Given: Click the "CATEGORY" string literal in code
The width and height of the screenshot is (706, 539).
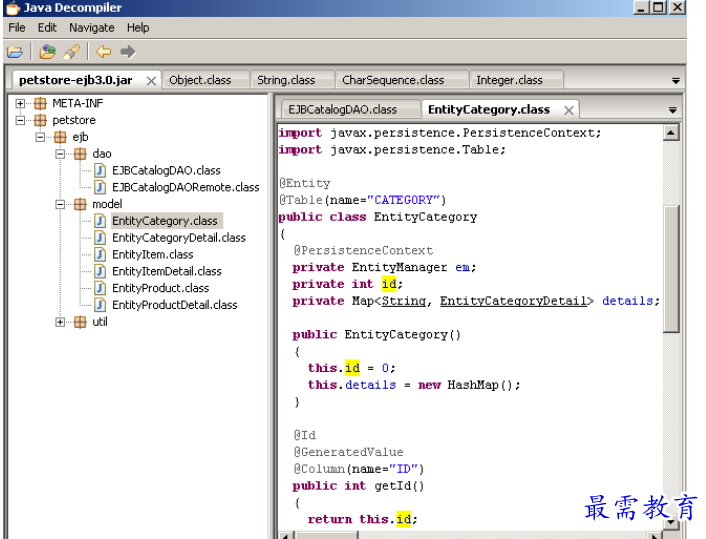Looking at the screenshot, I should click(x=403, y=200).
